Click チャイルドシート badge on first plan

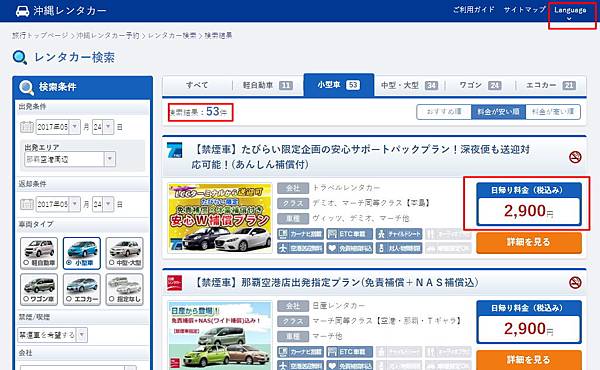(399, 234)
